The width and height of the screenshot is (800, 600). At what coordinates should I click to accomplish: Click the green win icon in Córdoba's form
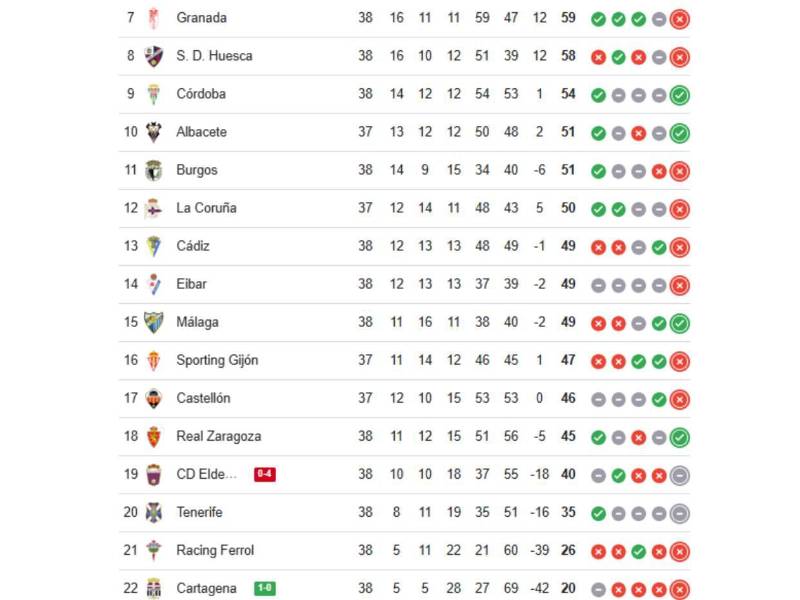tap(598, 94)
